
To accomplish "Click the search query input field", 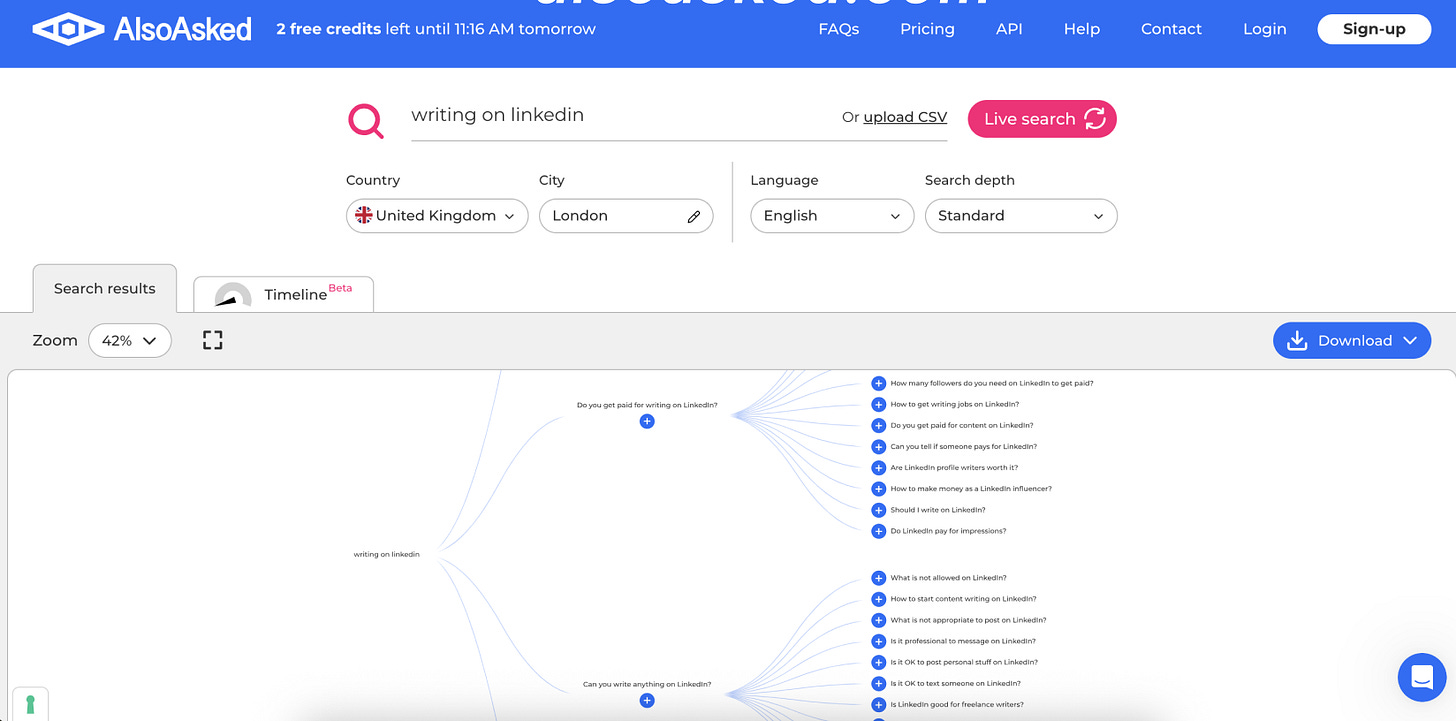I will [x=620, y=116].
